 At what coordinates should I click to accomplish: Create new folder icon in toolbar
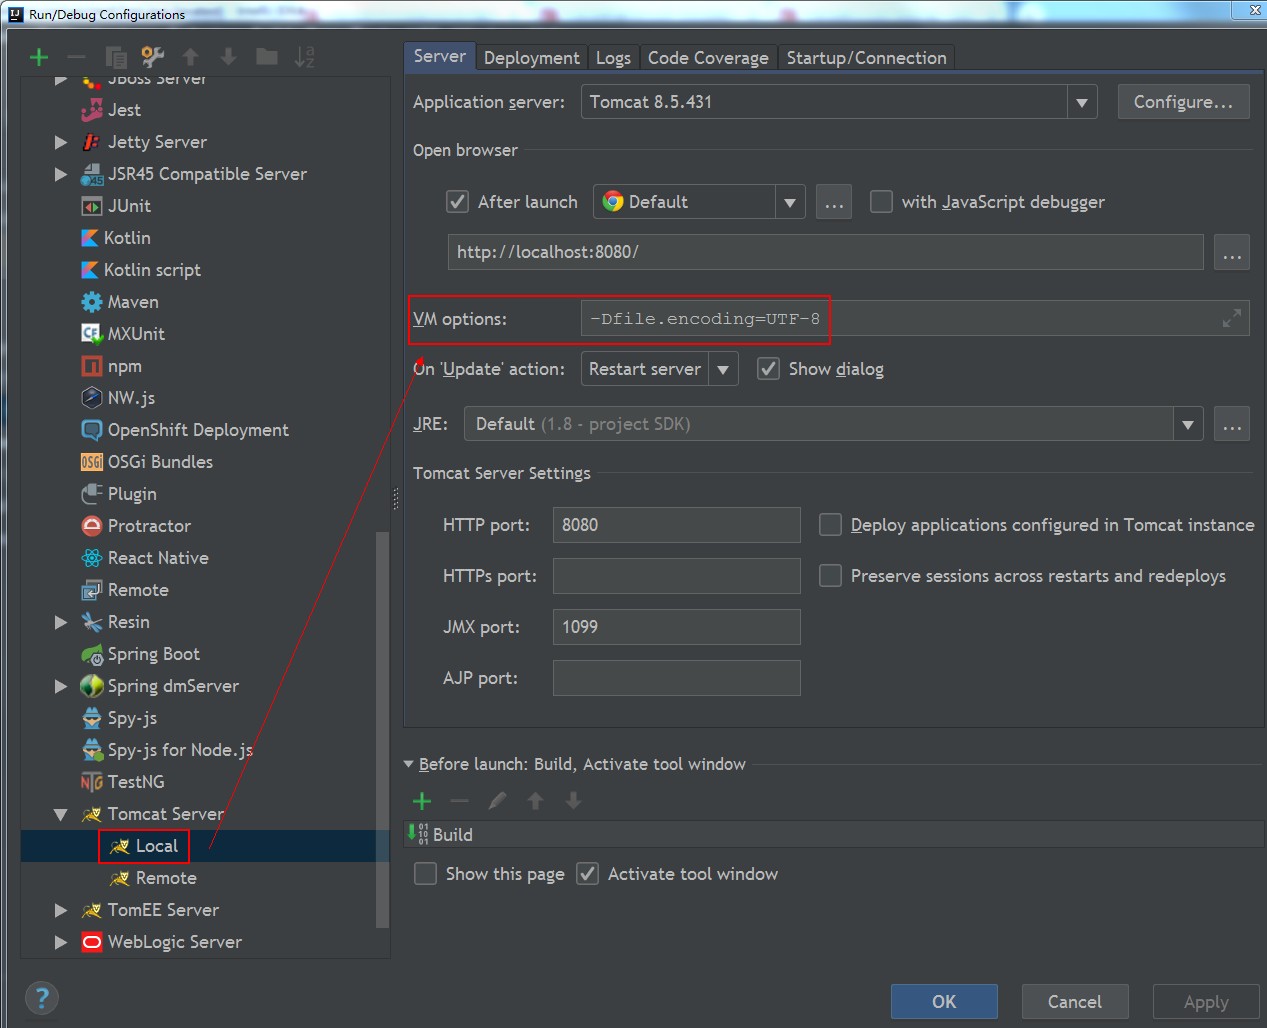click(267, 57)
